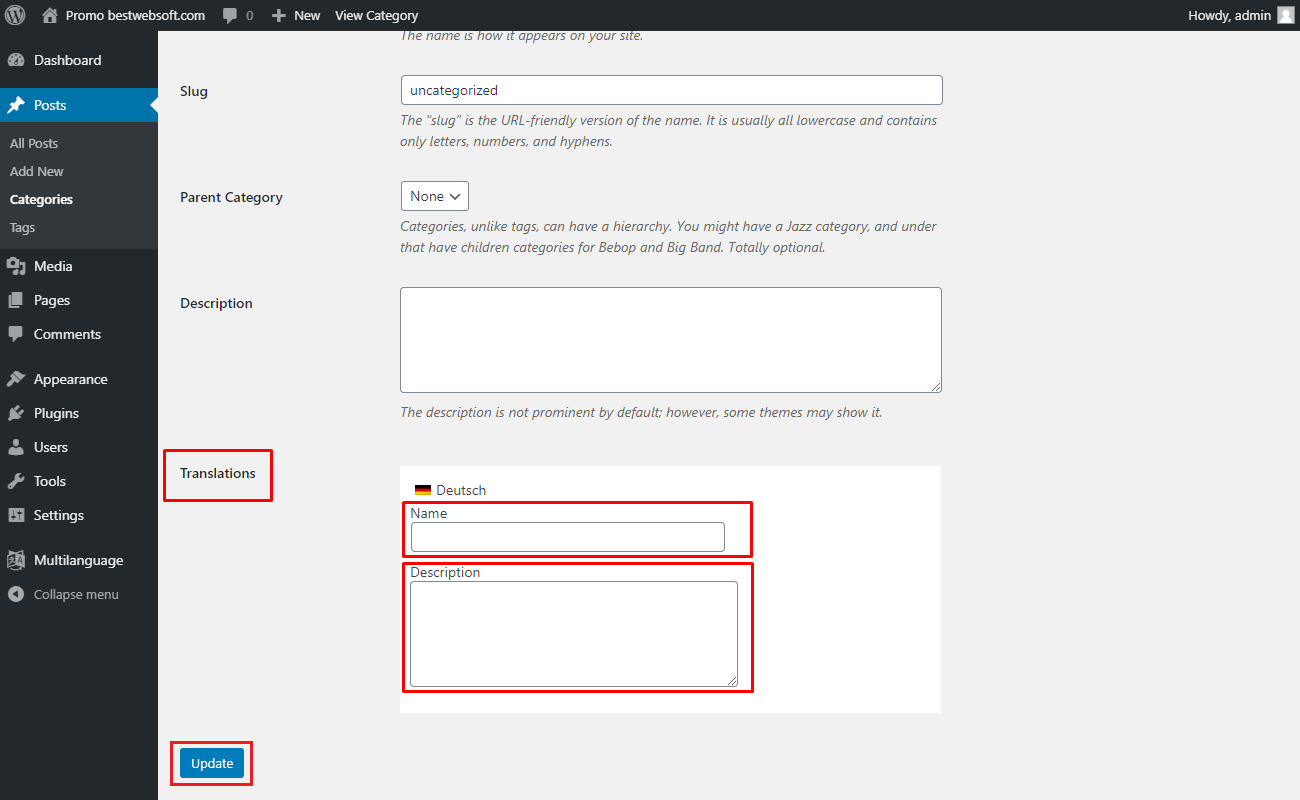
Task: Open Tools menu item
Action: click(x=79, y=481)
